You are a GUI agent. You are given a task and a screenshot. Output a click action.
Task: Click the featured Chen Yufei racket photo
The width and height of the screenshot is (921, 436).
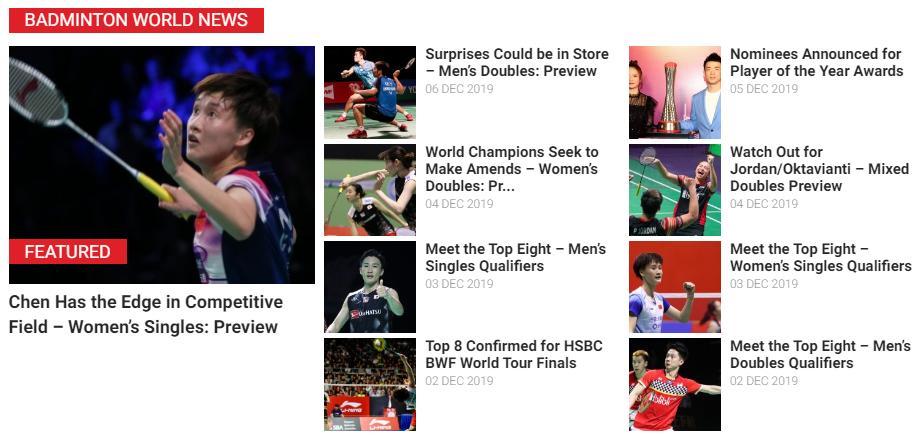click(x=162, y=165)
